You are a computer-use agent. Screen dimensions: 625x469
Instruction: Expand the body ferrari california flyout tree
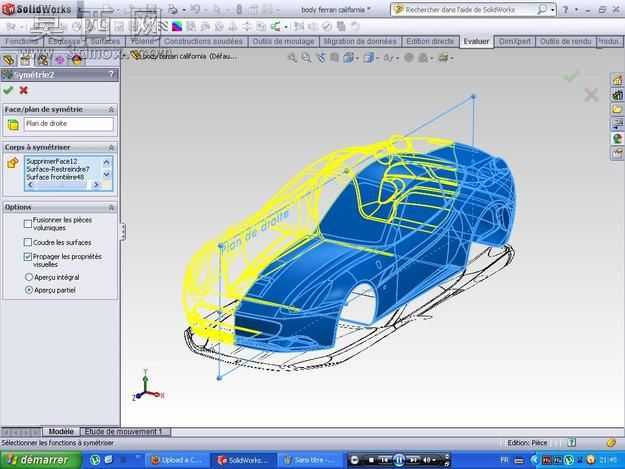click(125, 56)
